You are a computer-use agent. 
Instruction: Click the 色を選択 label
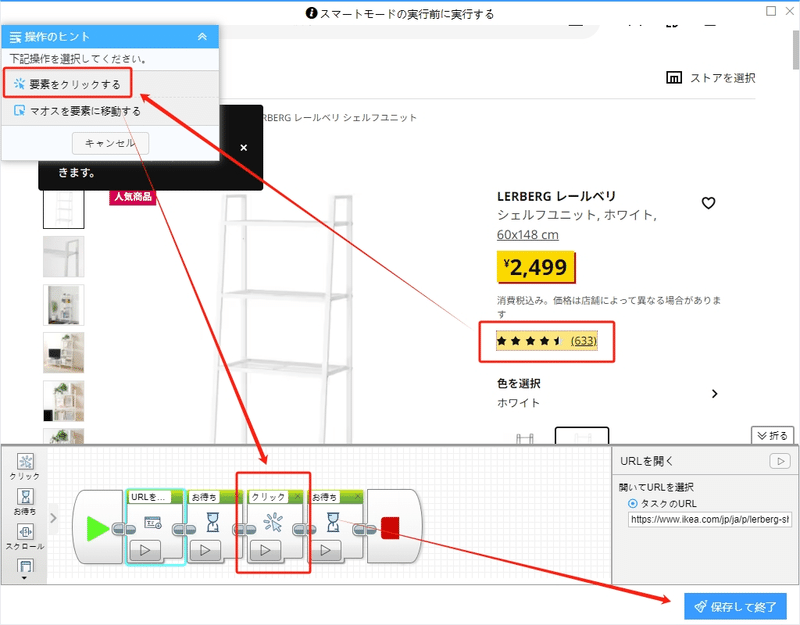[x=519, y=383]
